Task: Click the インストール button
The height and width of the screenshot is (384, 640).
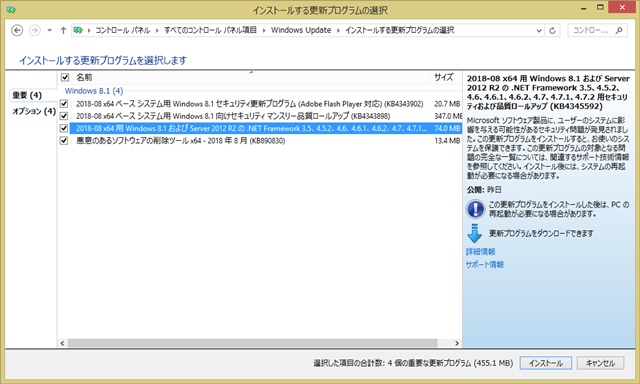Action: coord(546,363)
